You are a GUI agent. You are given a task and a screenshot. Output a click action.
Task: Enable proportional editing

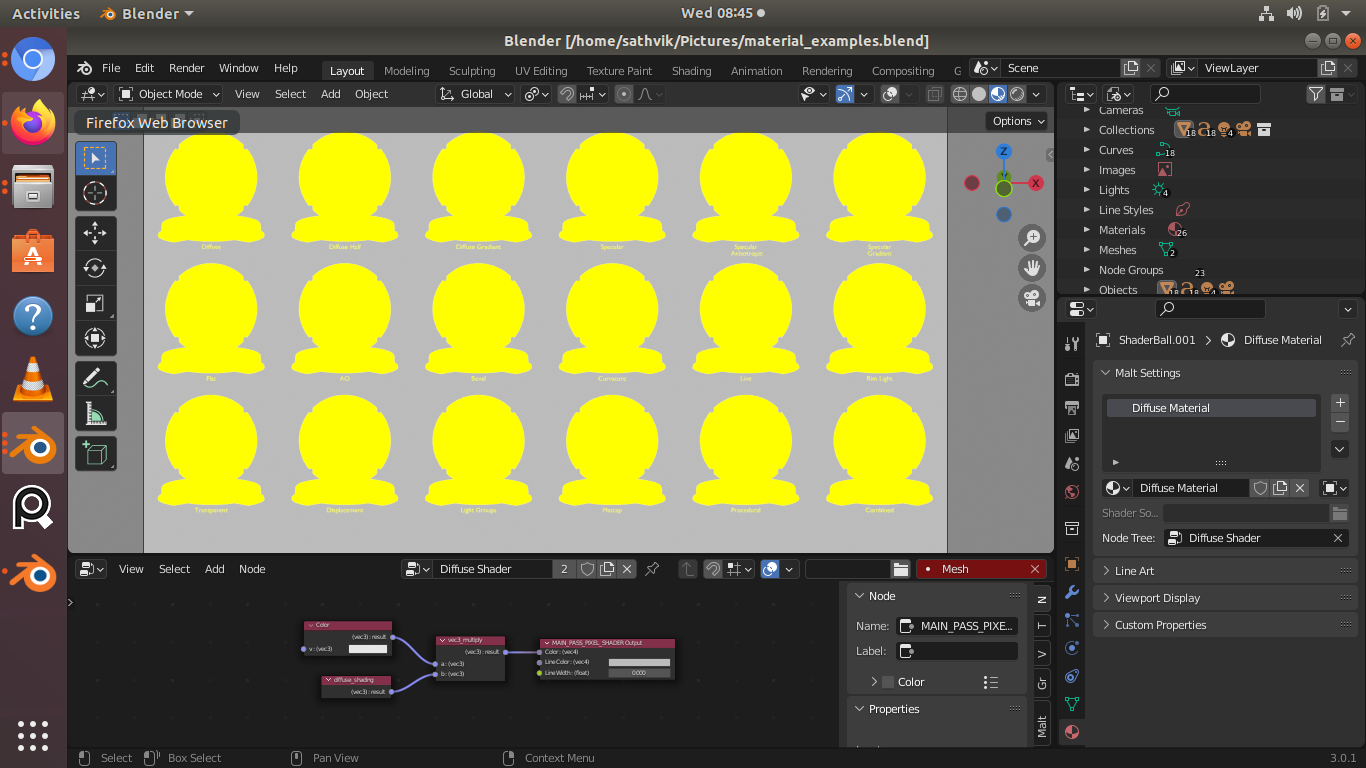(x=623, y=93)
